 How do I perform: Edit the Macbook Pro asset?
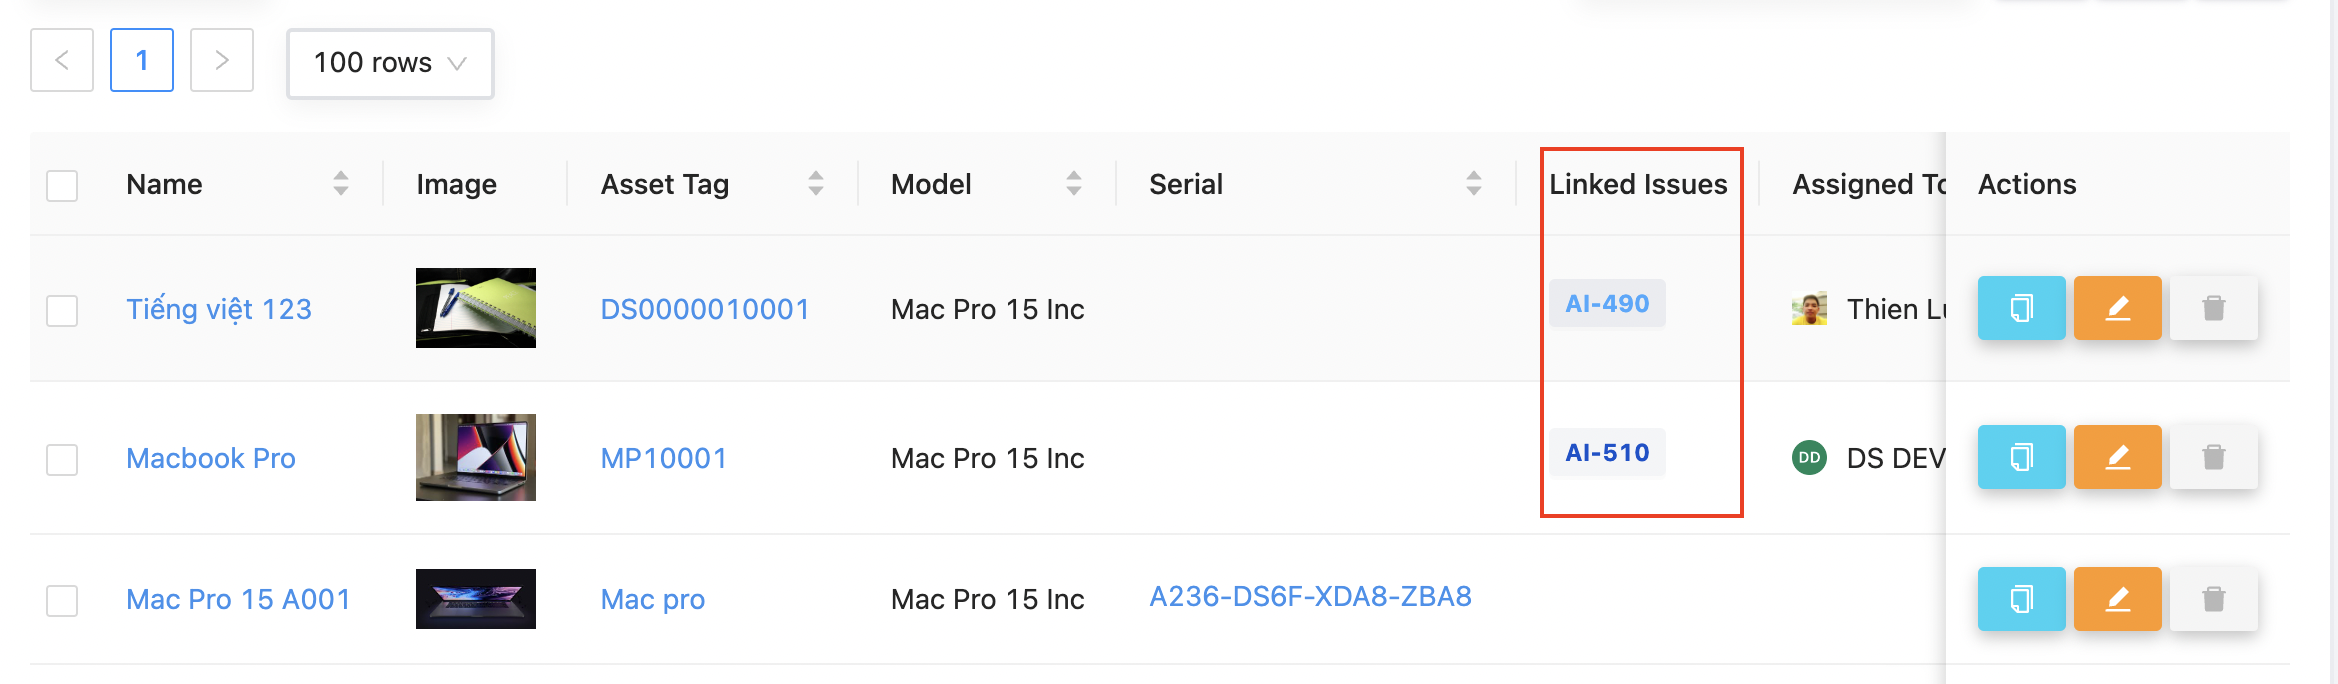point(2117,457)
